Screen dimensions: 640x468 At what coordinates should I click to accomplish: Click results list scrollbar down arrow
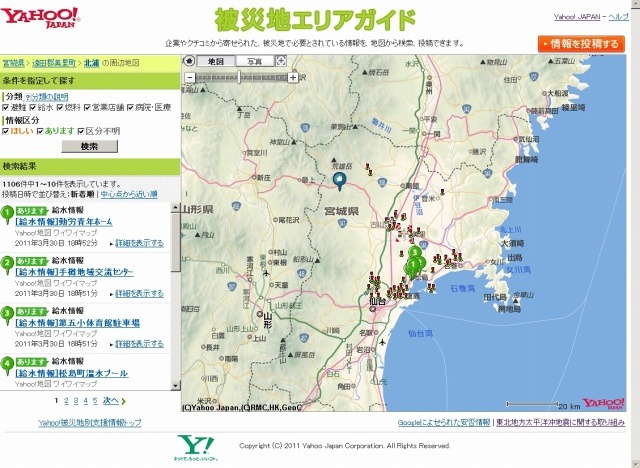pyautogui.click(x=176, y=385)
